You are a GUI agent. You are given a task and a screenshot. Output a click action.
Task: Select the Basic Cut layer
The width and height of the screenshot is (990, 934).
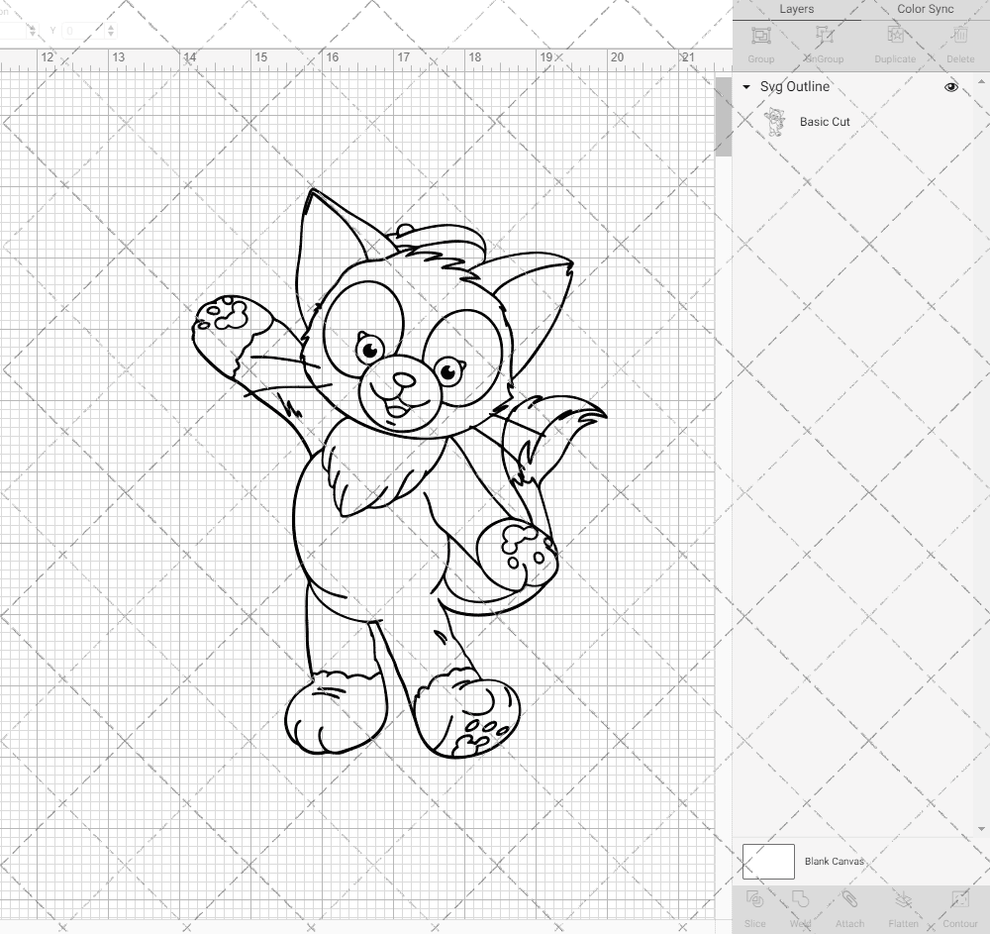pyautogui.click(x=825, y=121)
